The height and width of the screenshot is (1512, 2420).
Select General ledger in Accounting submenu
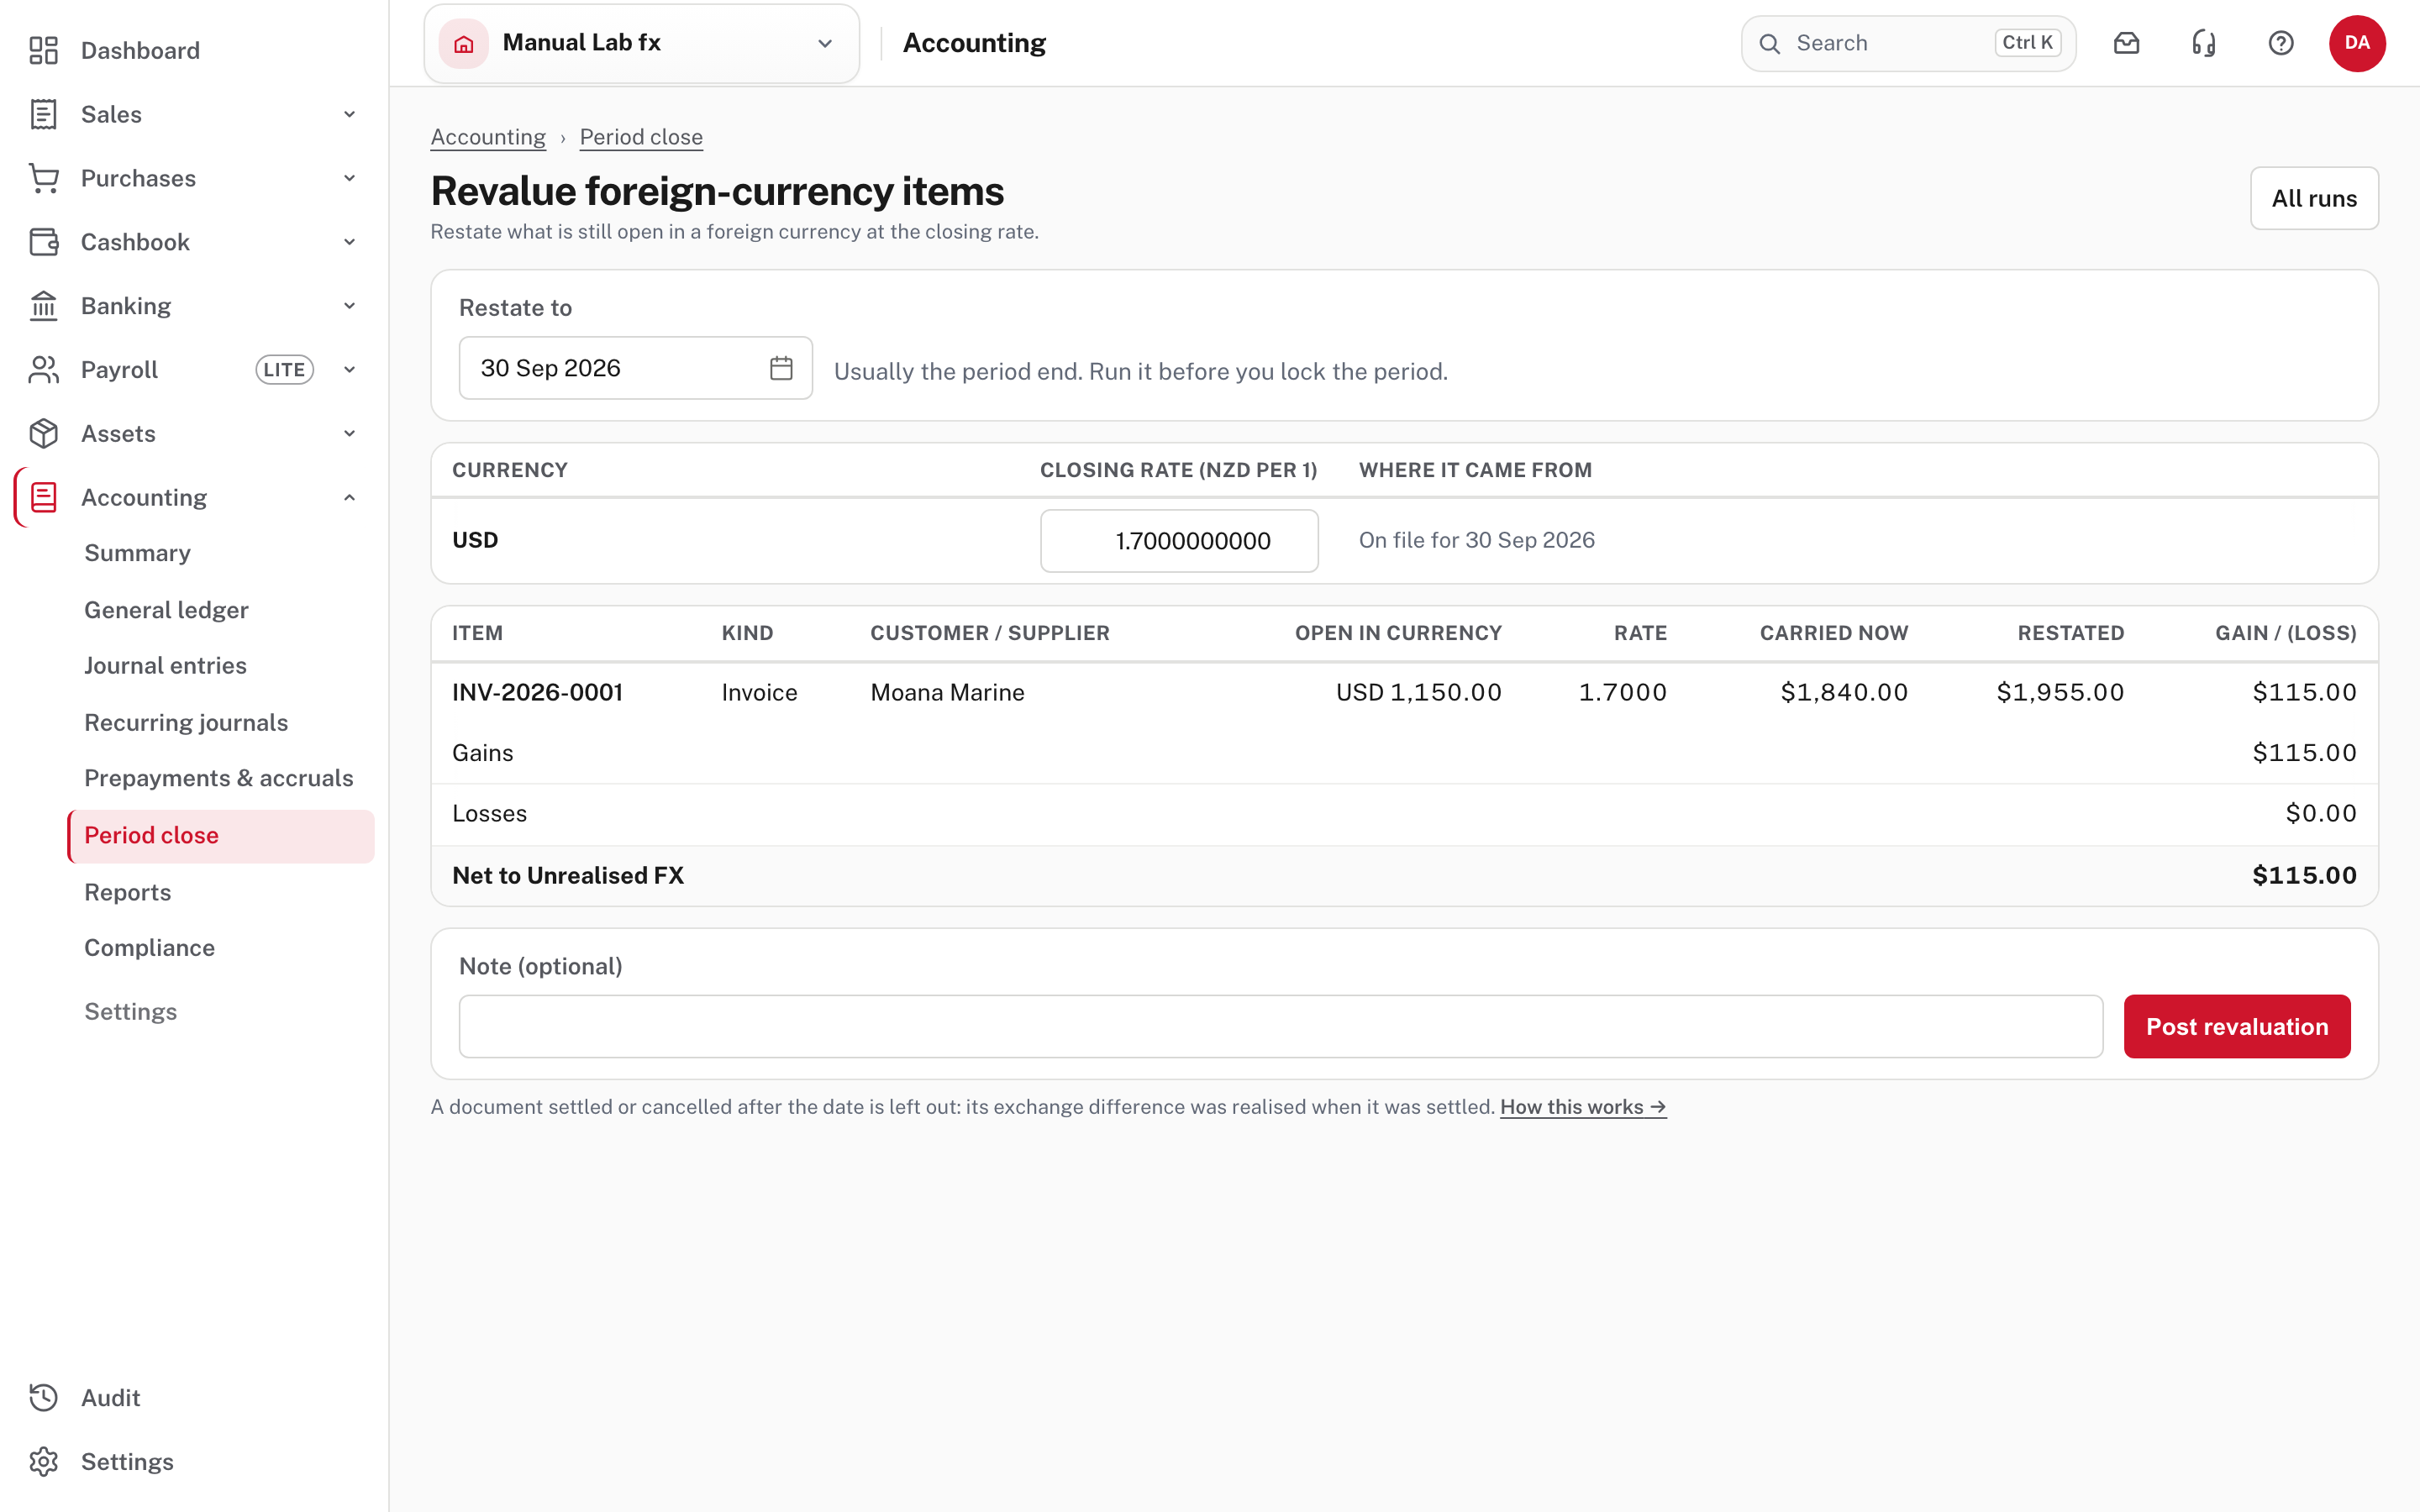[166, 609]
